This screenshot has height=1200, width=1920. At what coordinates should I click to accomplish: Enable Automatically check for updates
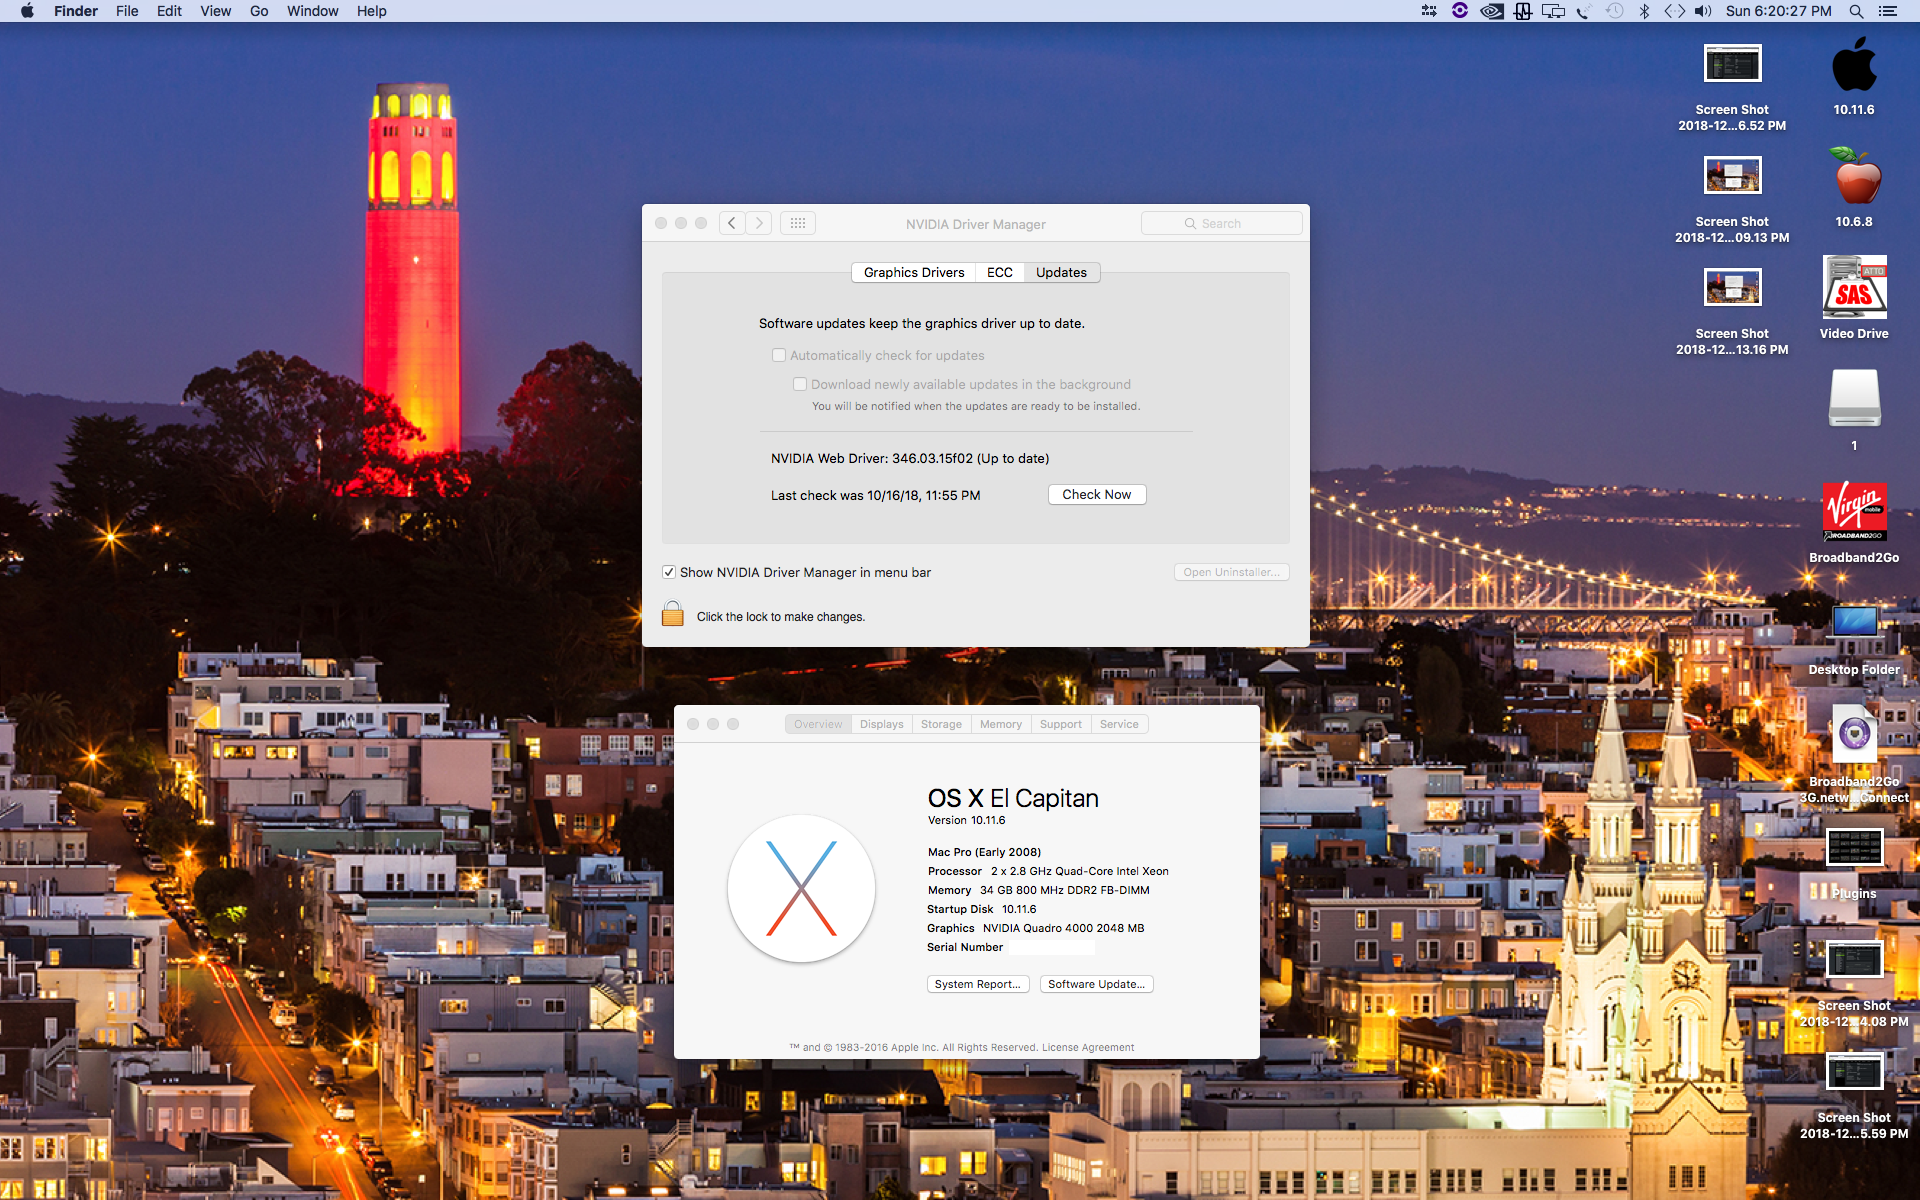(779, 355)
